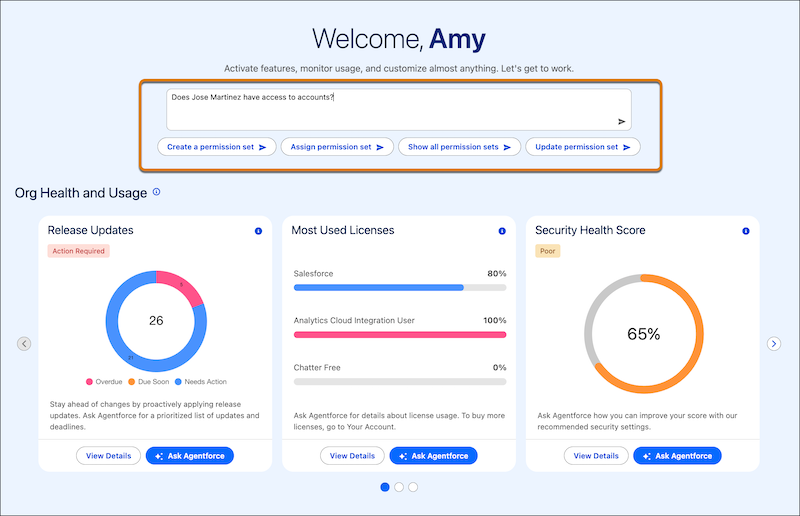Ask Agentforce about Release Updates
This screenshot has width=800, height=516.
(x=190, y=456)
